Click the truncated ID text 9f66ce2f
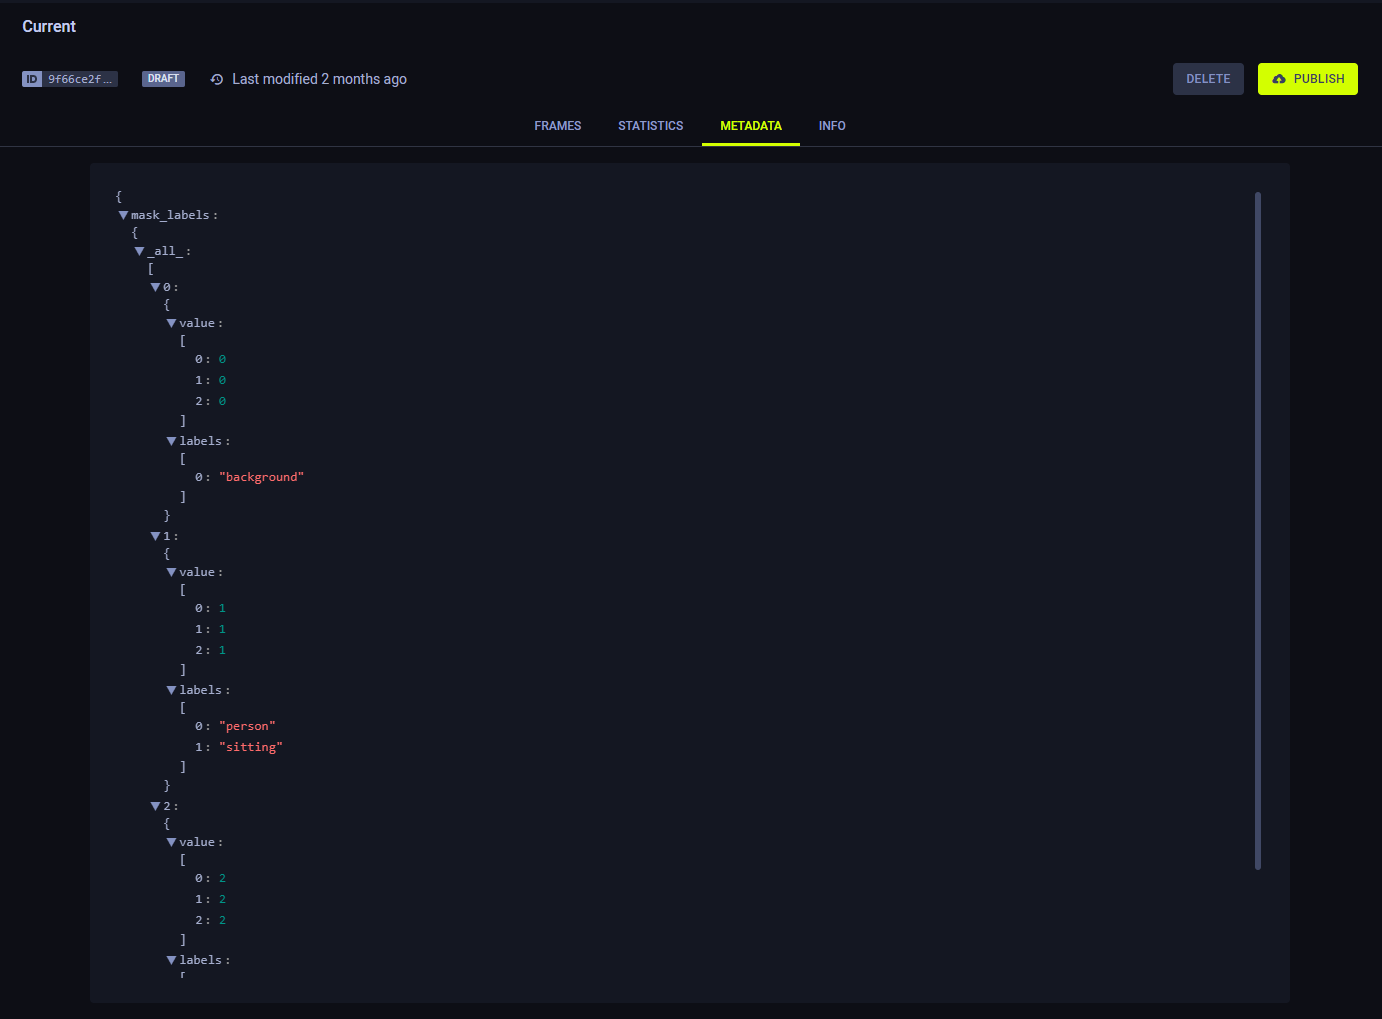Viewport: 1382px width, 1019px height. point(80,79)
